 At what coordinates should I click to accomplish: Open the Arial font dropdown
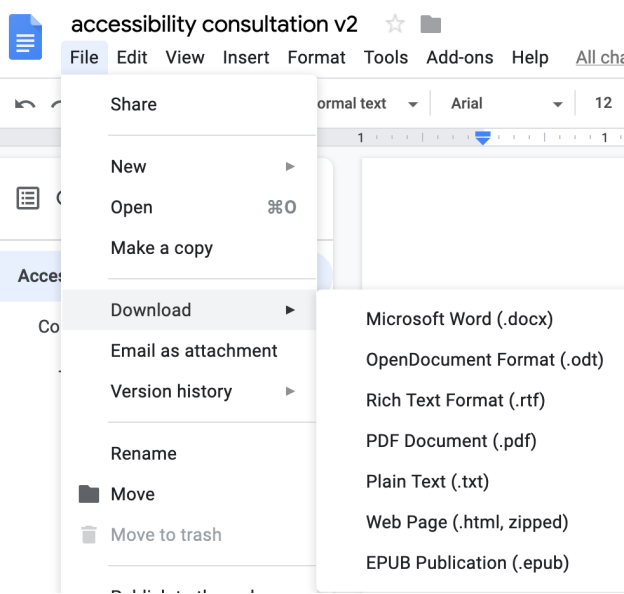[507, 104]
